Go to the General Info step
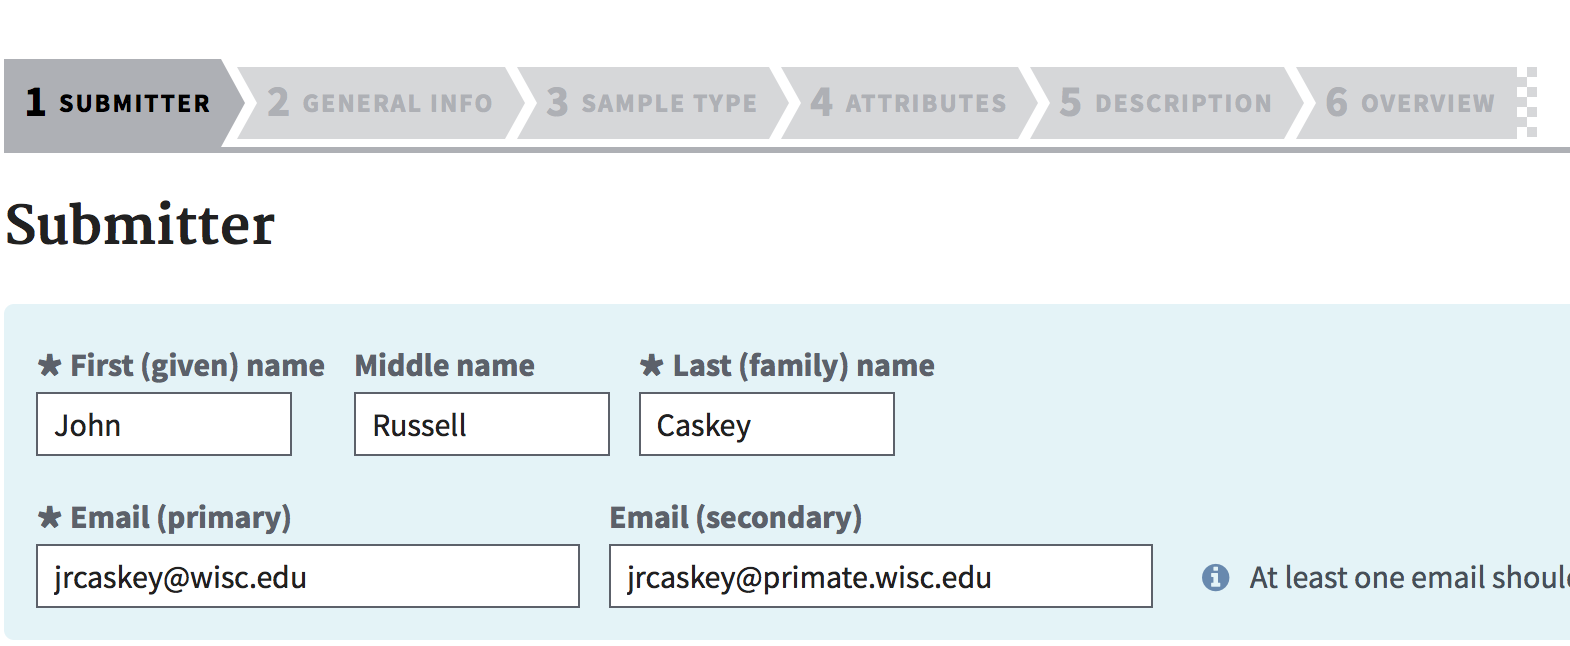This screenshot has height=646, width=1570. (x=380, y=103)
